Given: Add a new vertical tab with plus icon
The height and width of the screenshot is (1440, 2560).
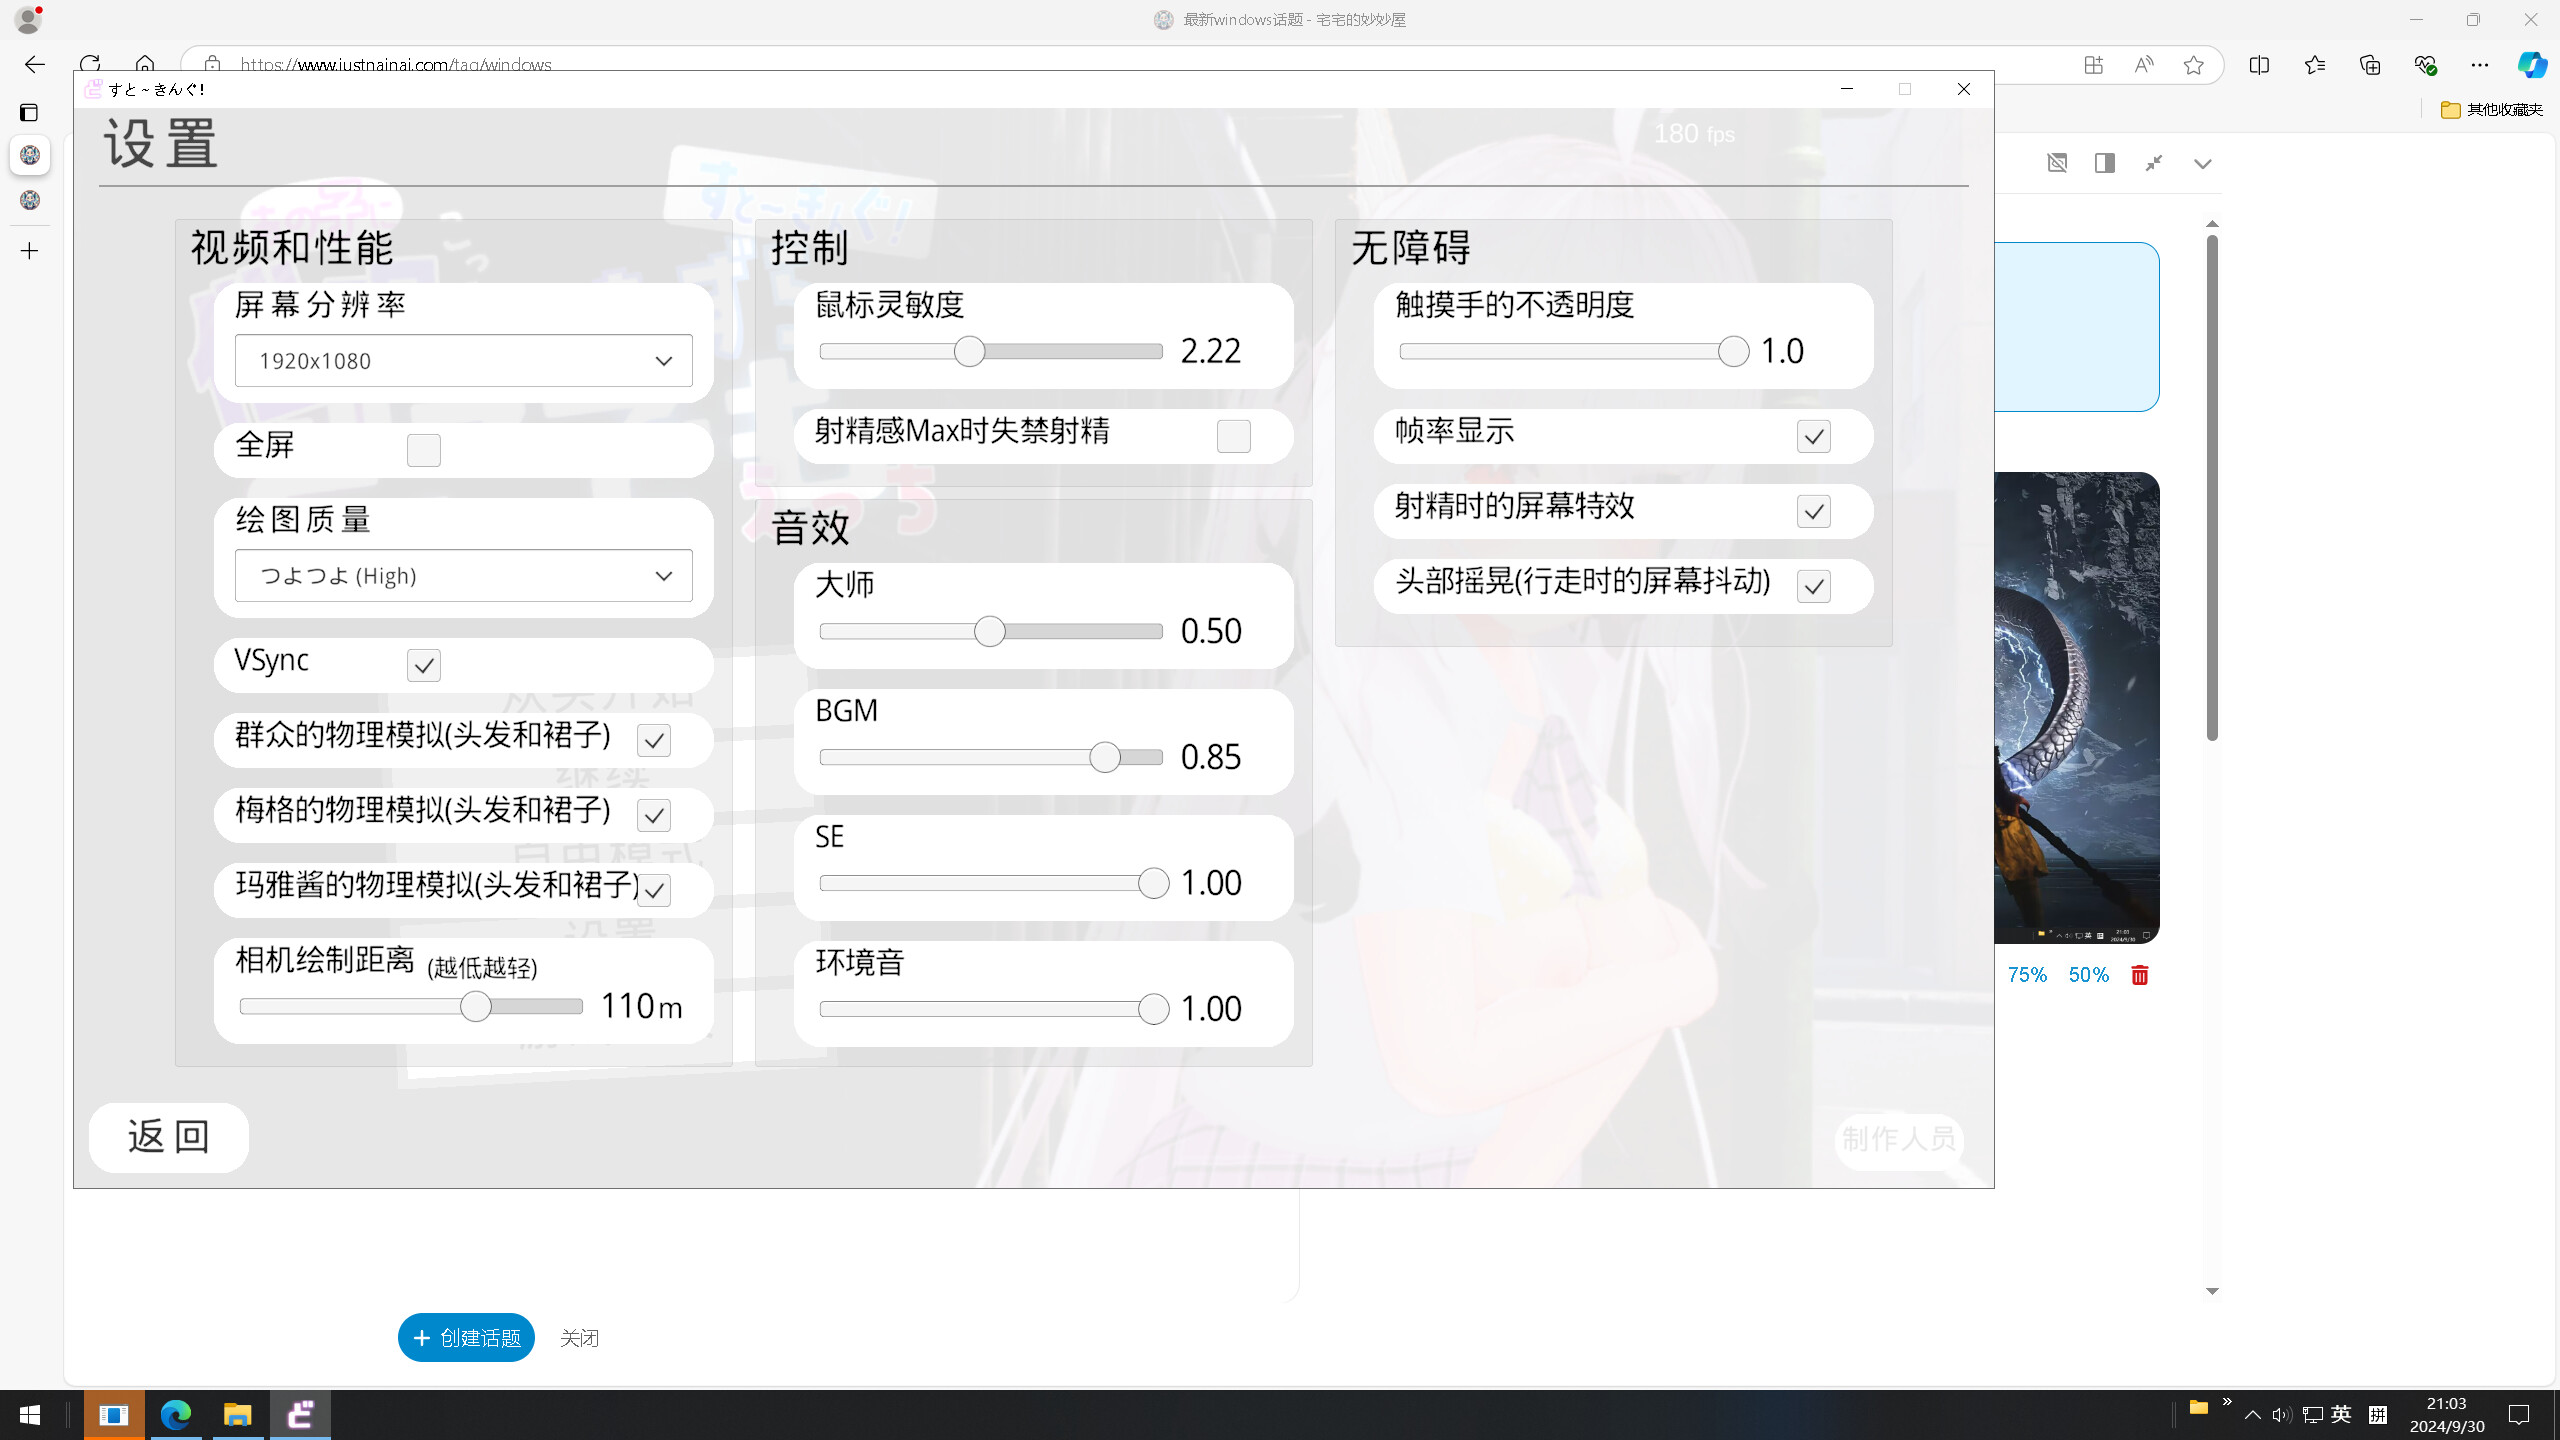Looking at the screenshot, I should (30, 251).
